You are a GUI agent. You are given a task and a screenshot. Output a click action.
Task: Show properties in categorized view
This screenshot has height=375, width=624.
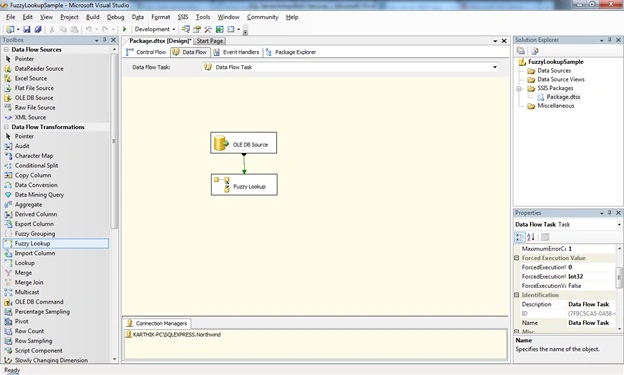coord(520,237)
